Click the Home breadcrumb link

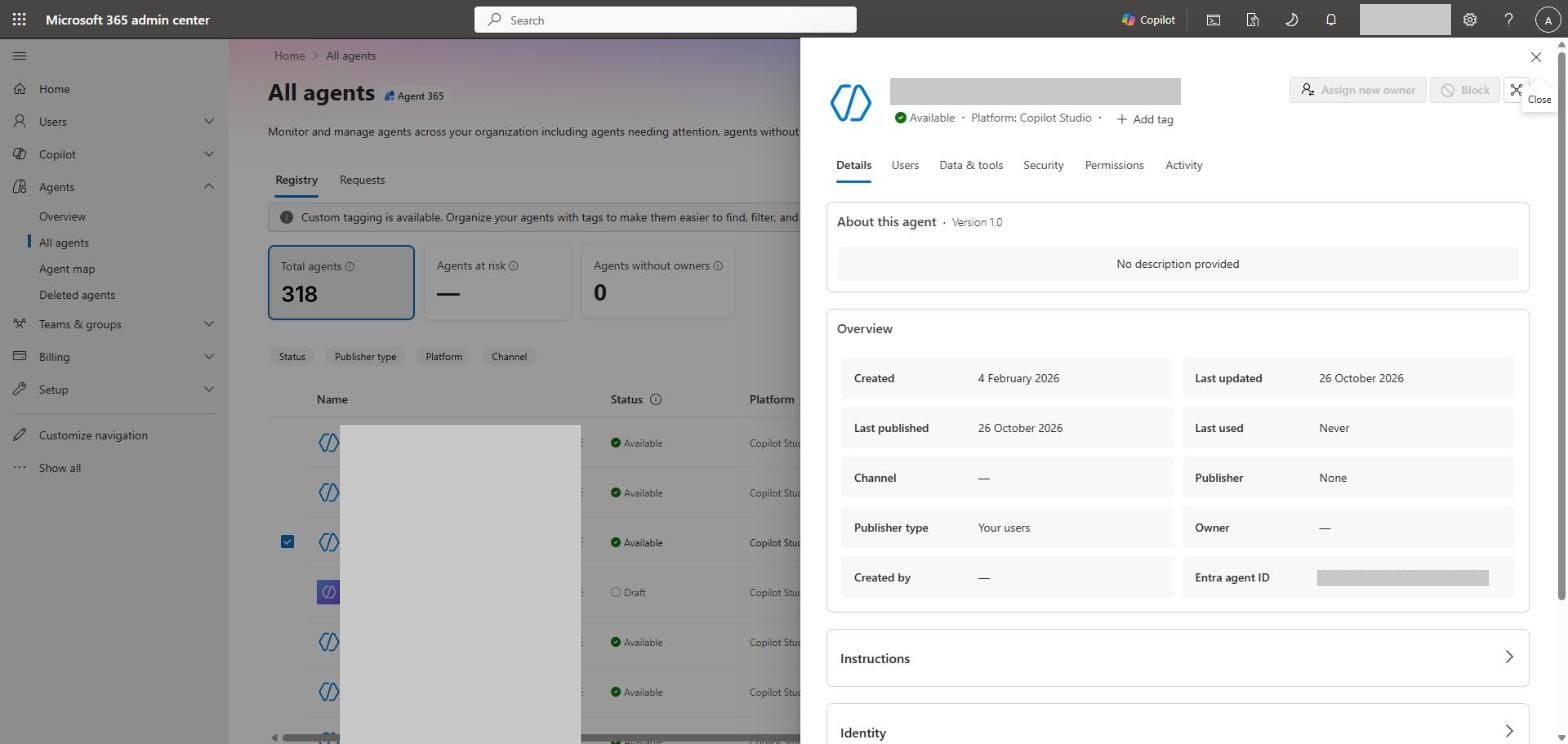point(289,56)
